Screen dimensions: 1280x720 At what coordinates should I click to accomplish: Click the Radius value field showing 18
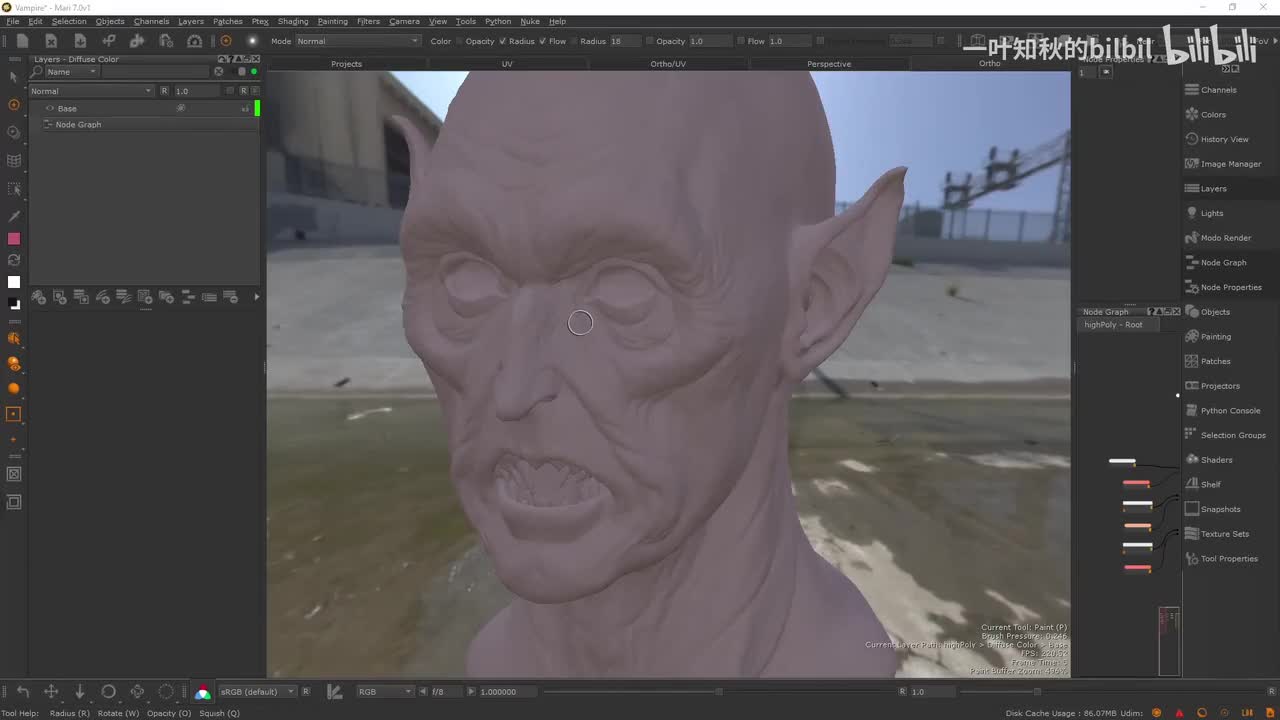pos(624,41)
